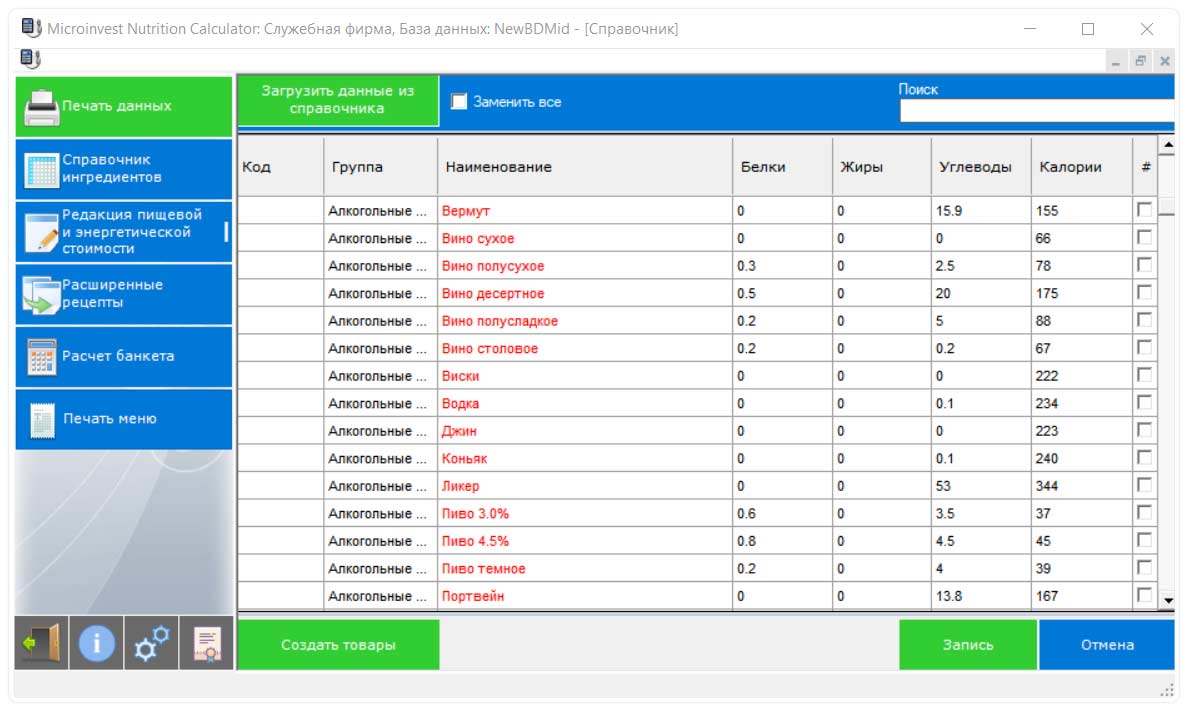This screenshot has height=711, width=1188.
Task: Sort by the Наименование column header
Action: coord(585,167)
